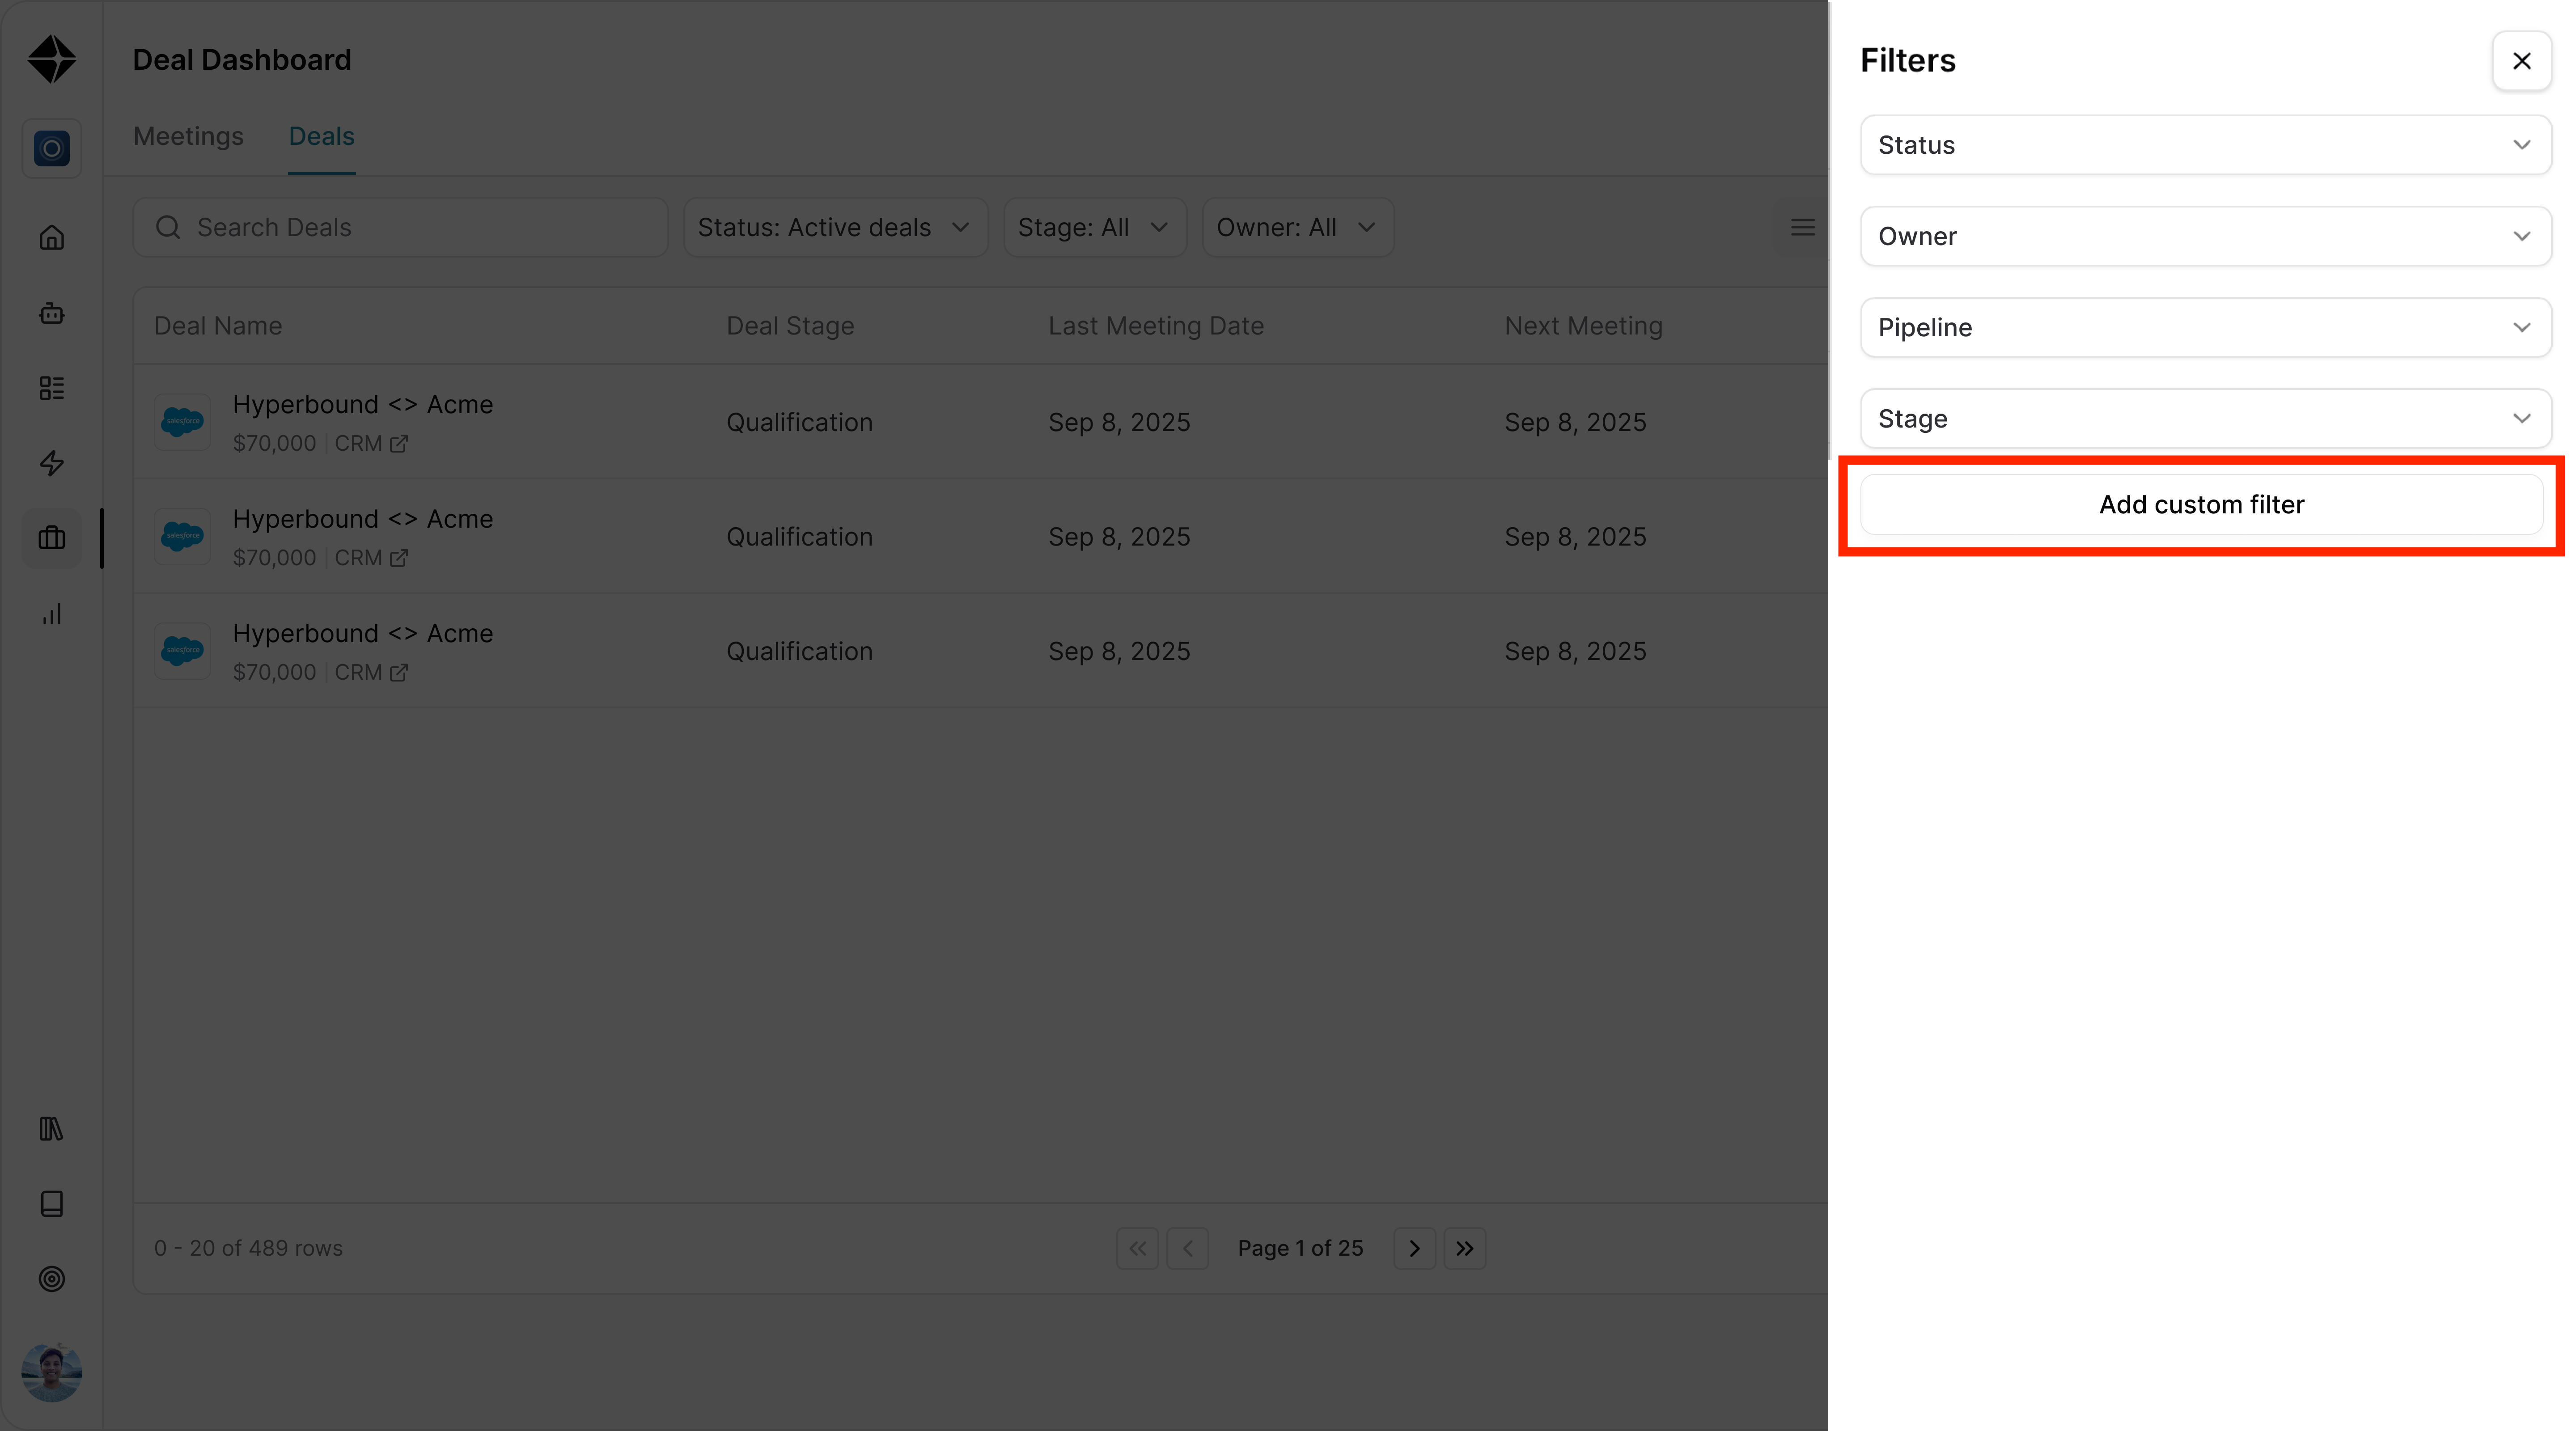Screen dimensions: 2576x1431
Task: Go to the next page of results
Action: click(x=1414, y=1248)
